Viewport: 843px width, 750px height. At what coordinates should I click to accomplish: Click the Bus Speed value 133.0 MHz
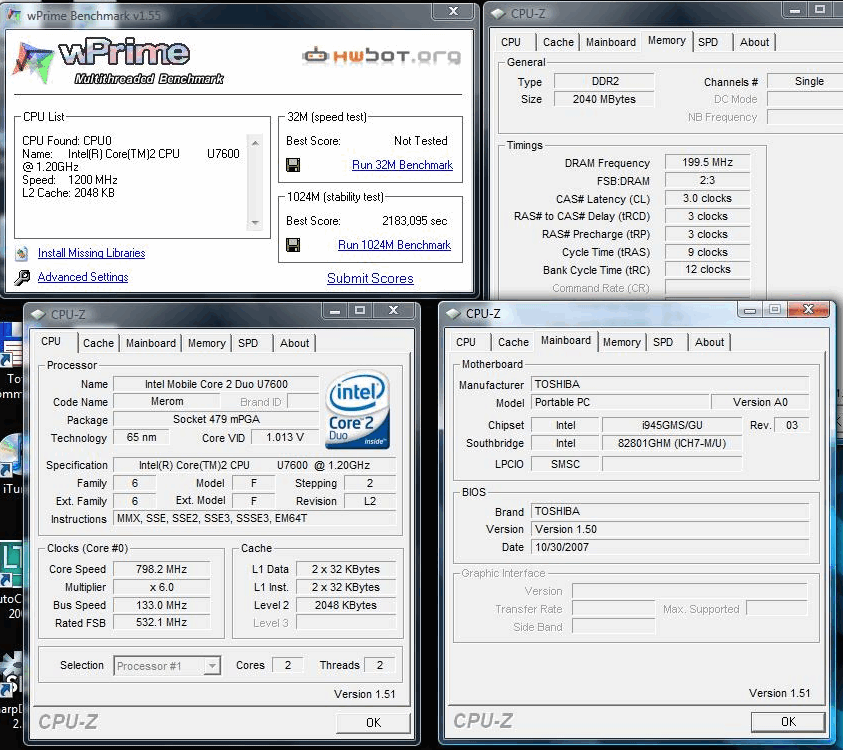click(x=161, y=605)
